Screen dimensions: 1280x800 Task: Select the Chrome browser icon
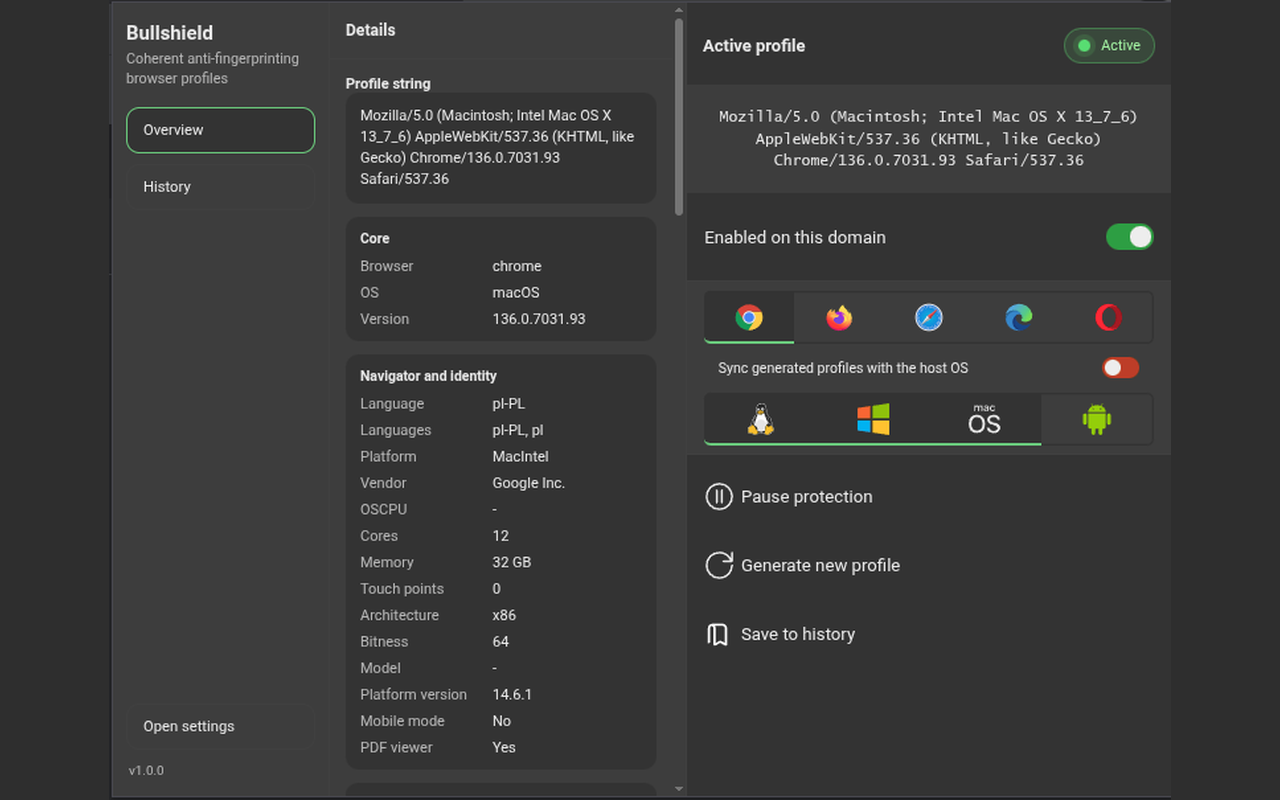pos(749,318)
